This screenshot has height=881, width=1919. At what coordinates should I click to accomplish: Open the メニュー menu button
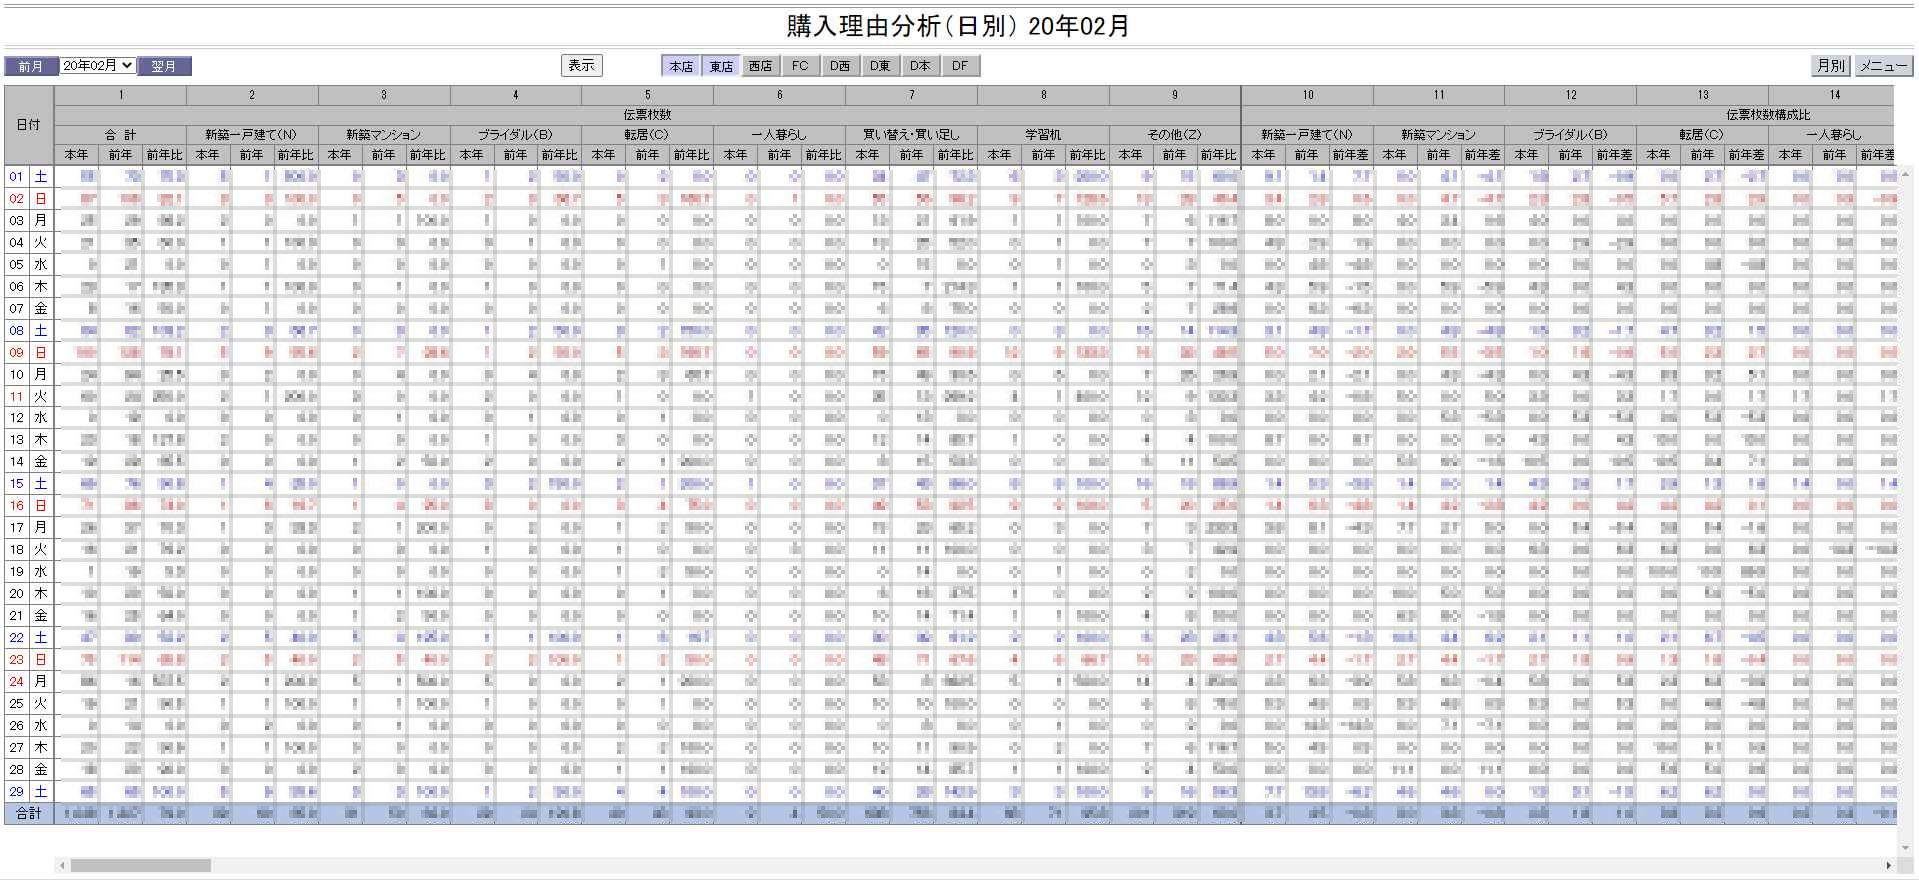pyautogui.click(x=1883, y=65)
